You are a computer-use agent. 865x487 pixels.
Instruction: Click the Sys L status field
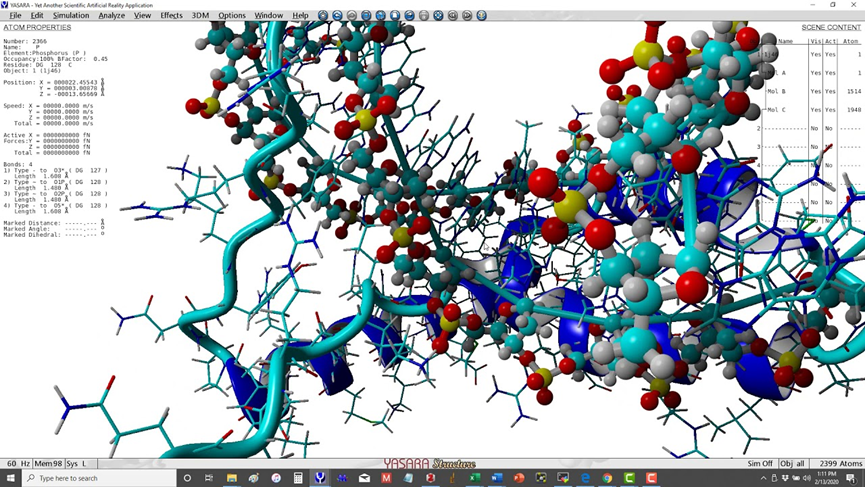pyautogui.click(x=76, y=463)
